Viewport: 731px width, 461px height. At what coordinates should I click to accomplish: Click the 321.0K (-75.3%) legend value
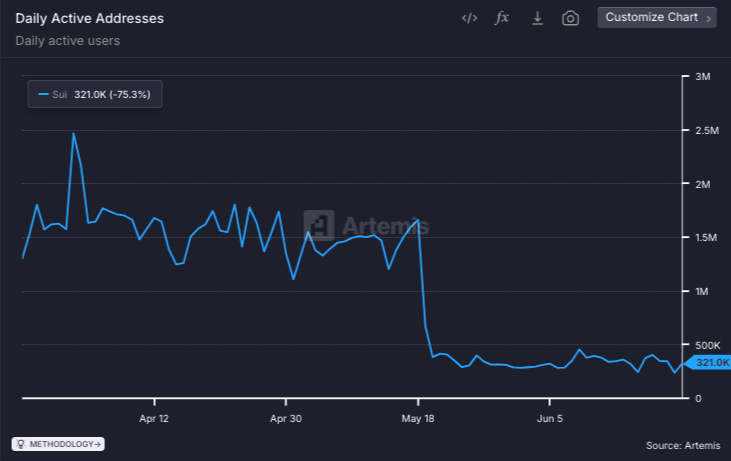[x=112, y=95]
